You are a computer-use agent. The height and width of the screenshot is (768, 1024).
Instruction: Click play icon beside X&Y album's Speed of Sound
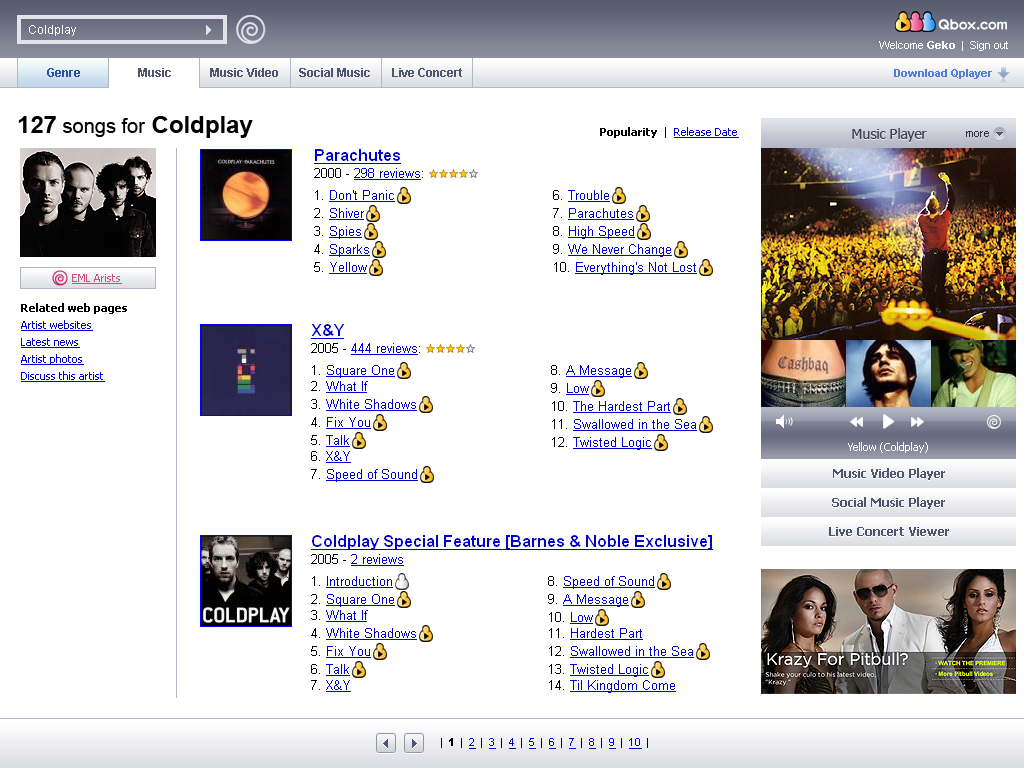coord(427,475)
